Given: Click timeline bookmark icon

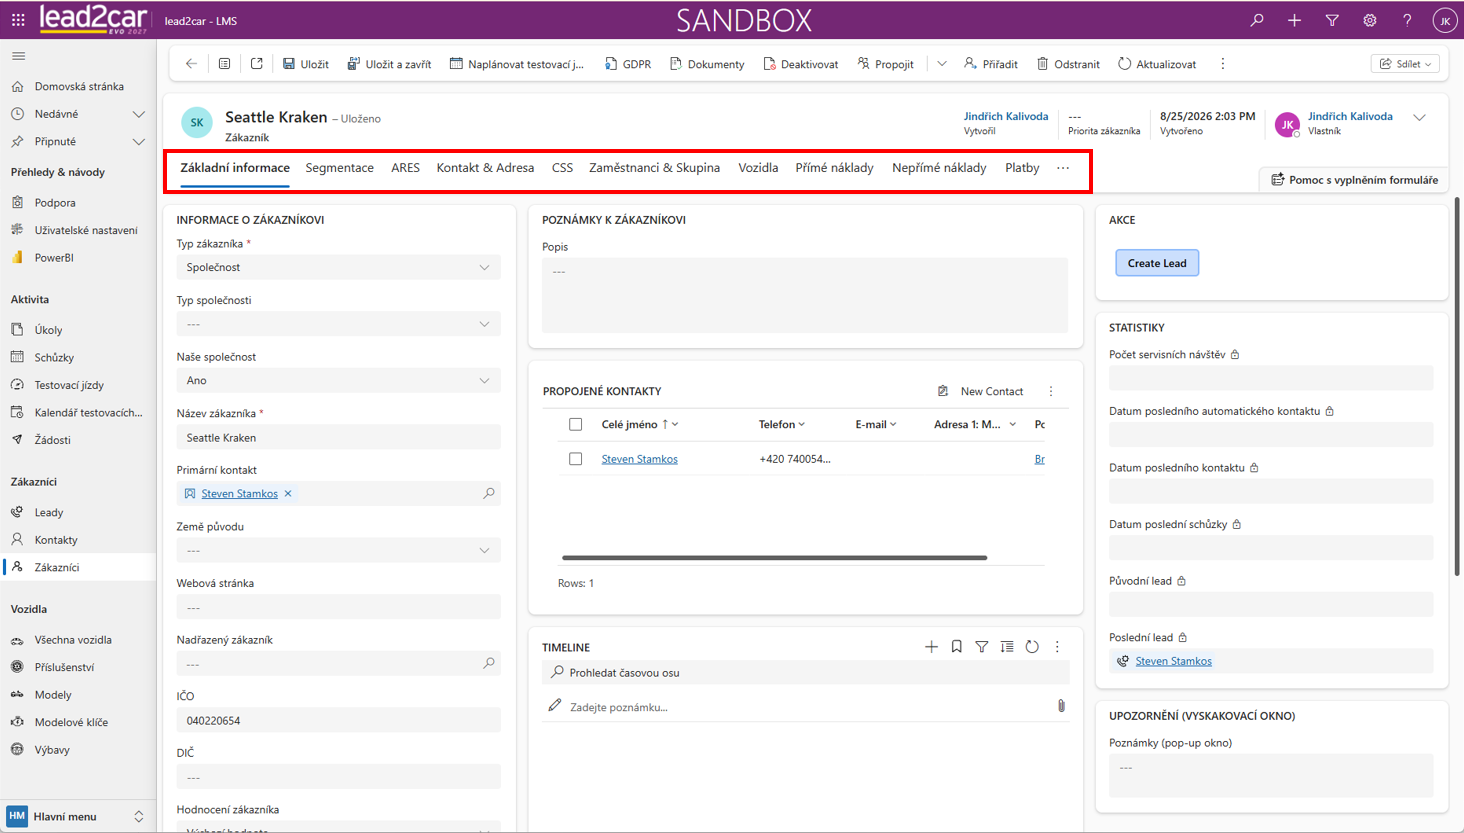Looking at the screenshot, I should click(957, 647).
